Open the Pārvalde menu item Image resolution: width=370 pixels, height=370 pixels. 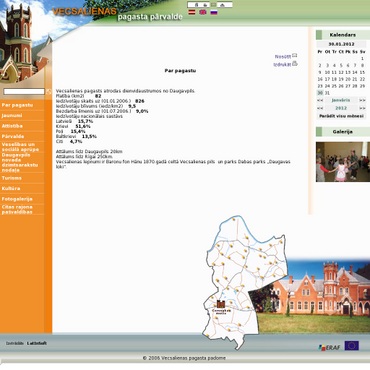[13, 137]
